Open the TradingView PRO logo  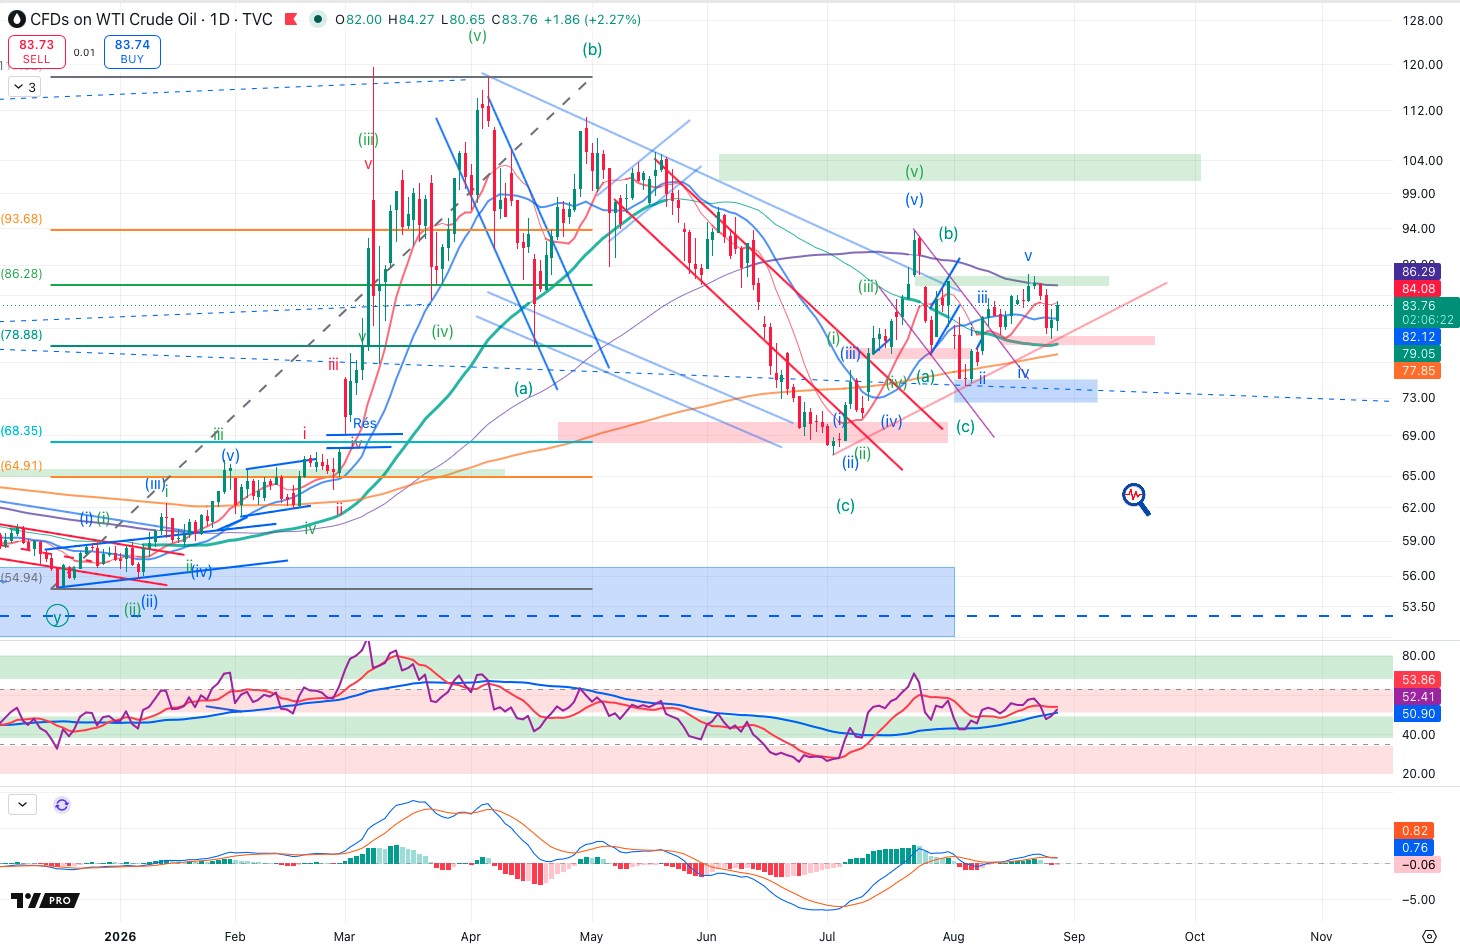point(45,900)
